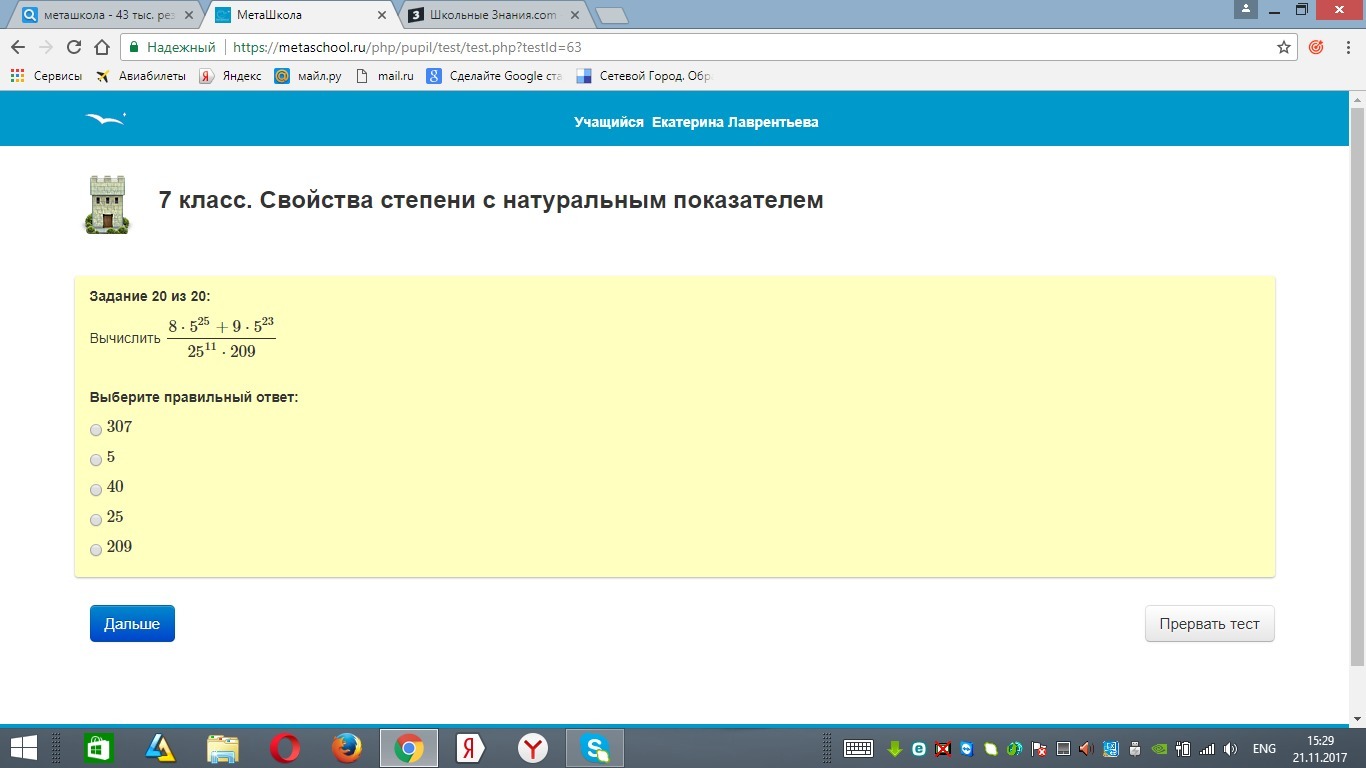Click the browser reload page icon
Screen dimensions: 1366x768
(73, 47)
